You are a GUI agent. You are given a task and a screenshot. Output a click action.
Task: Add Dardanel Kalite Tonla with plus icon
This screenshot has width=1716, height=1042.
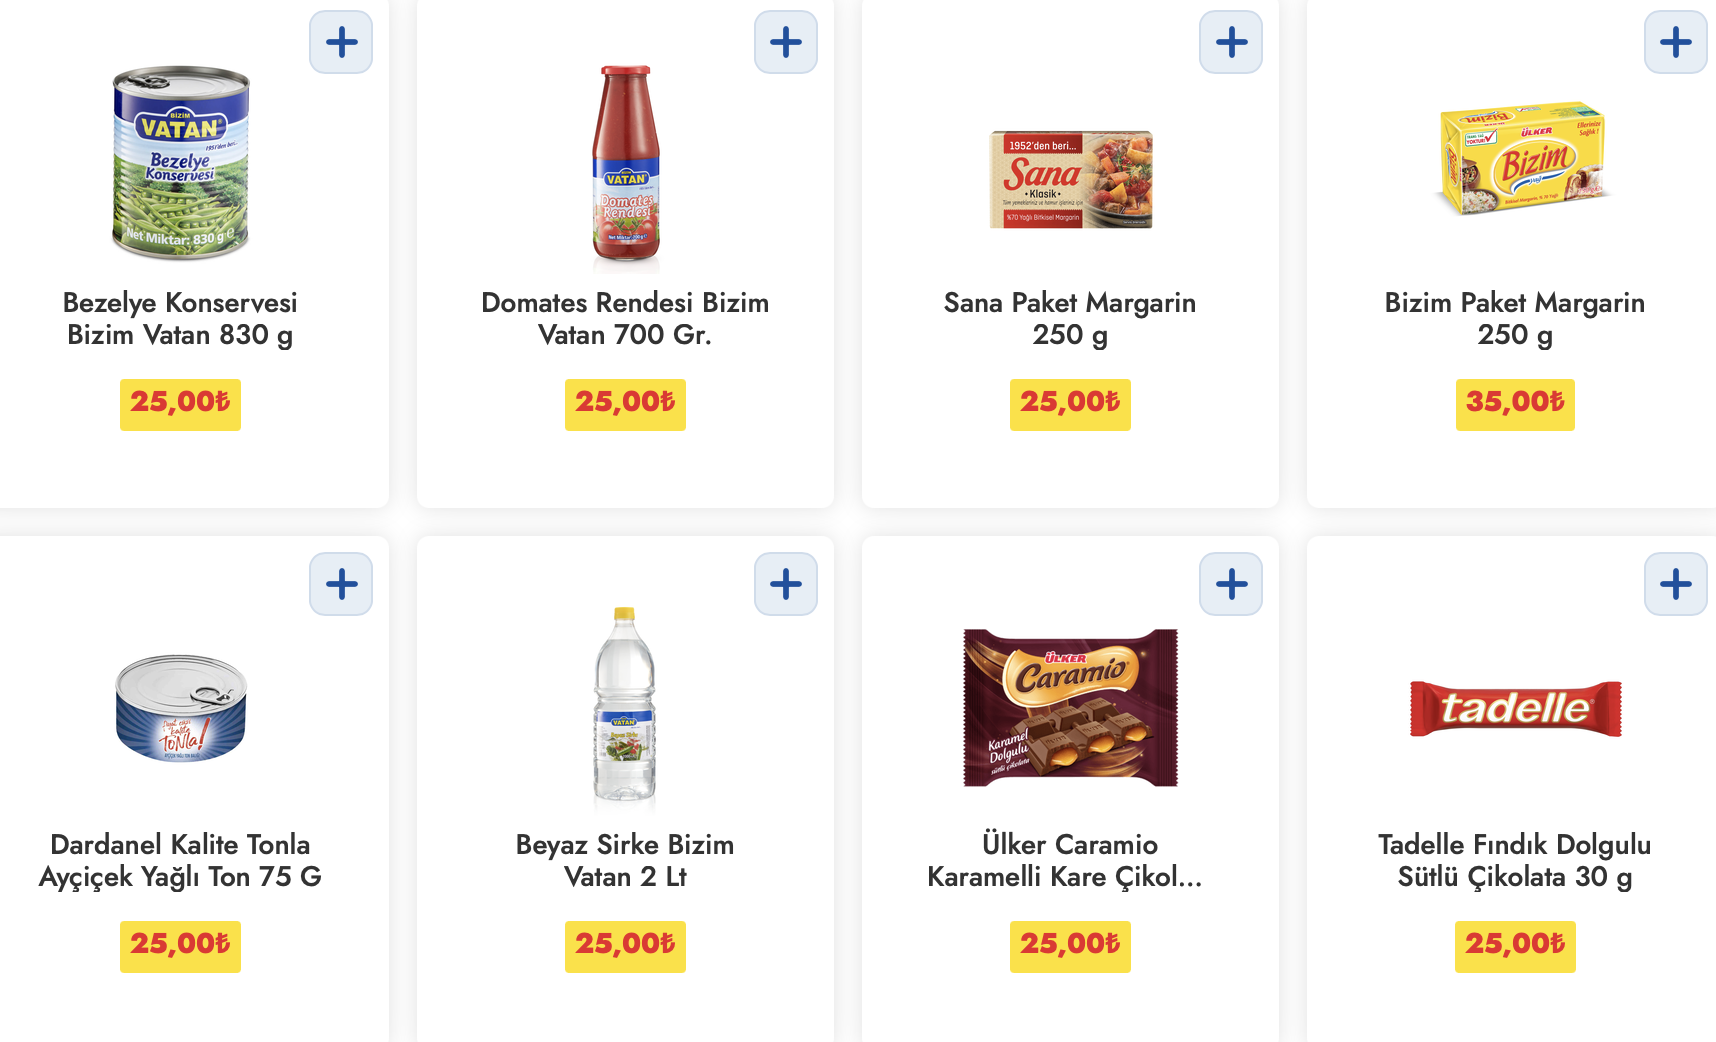[x=341, y=584]
